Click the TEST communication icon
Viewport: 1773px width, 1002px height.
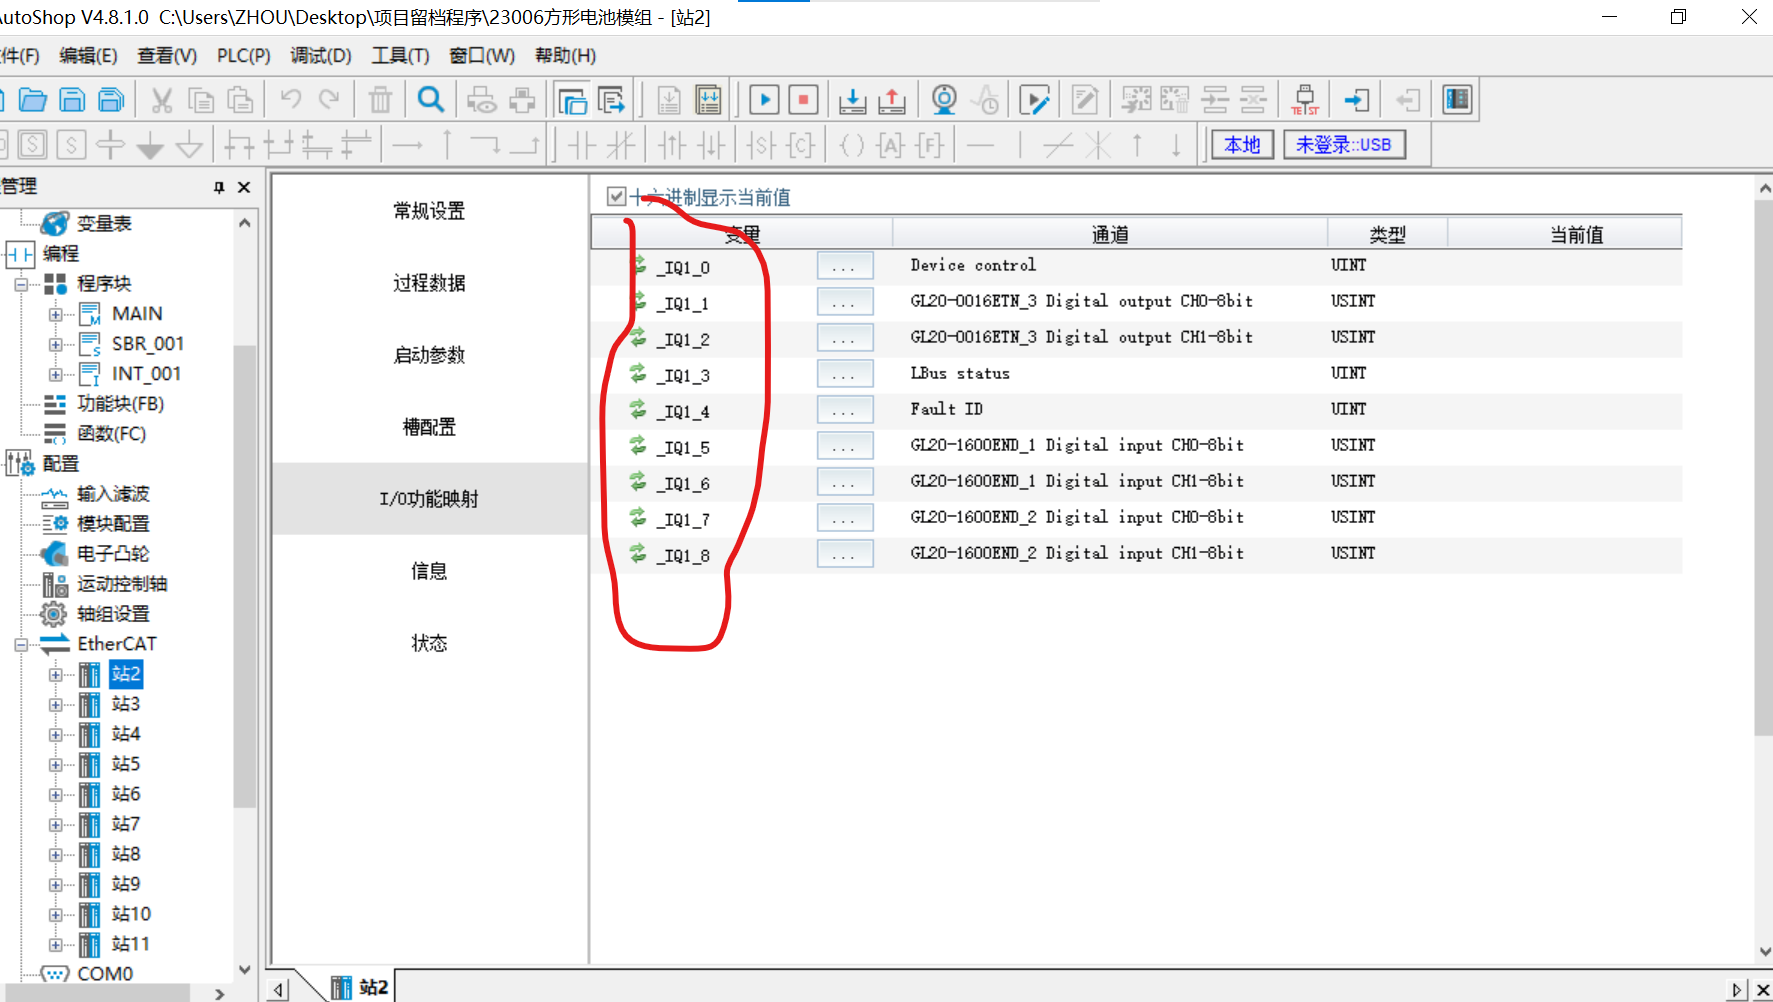[x=1305, y=100]
